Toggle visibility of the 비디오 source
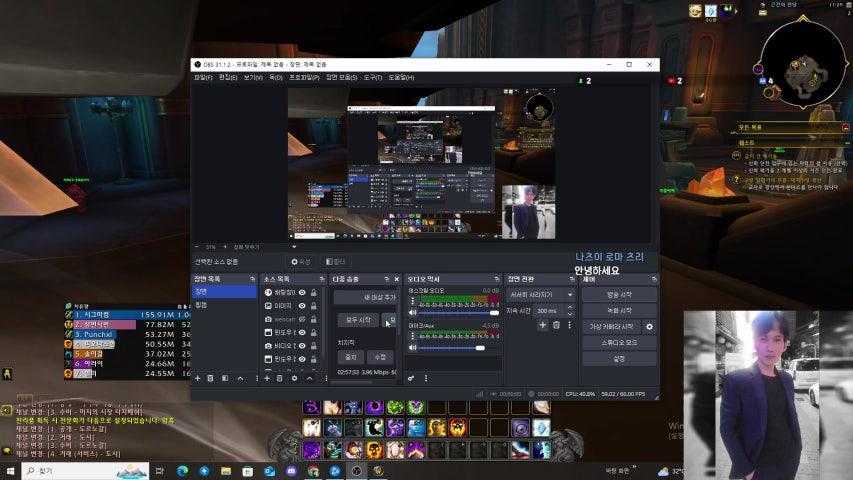 [x=302, y=346]
